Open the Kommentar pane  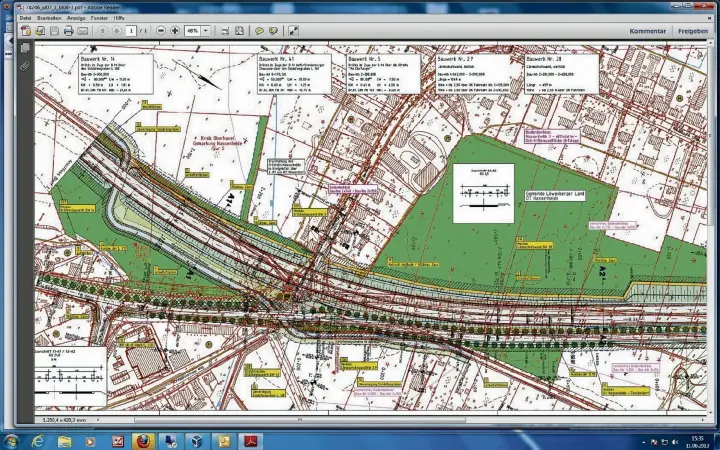(647, 31)
